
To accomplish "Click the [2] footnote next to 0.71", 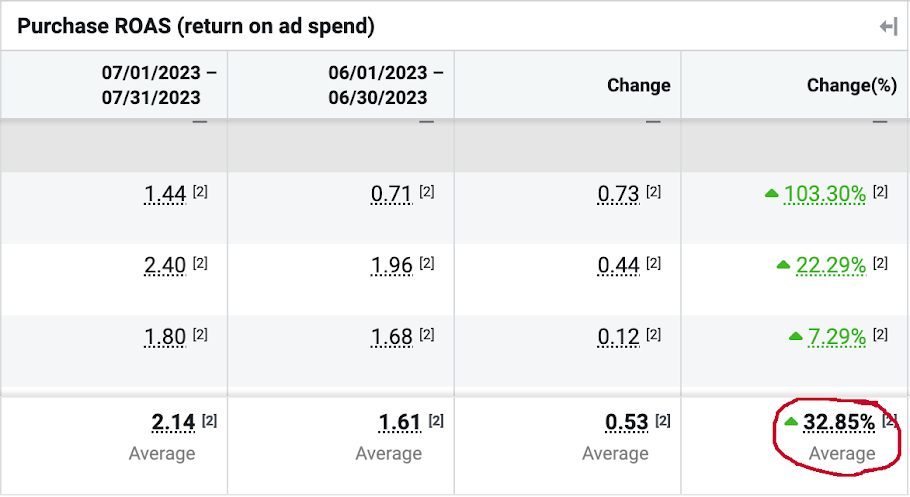I will click(427, 191).
